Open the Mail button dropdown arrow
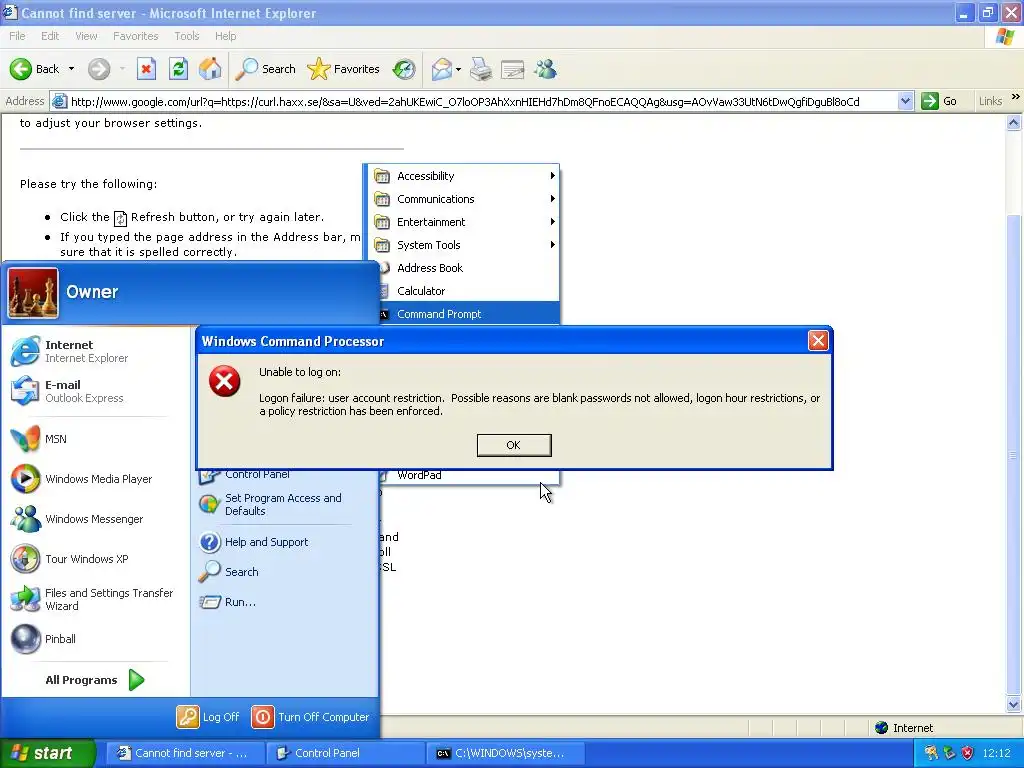Viewport: 1024px width, 768px height. pos(458,69)
